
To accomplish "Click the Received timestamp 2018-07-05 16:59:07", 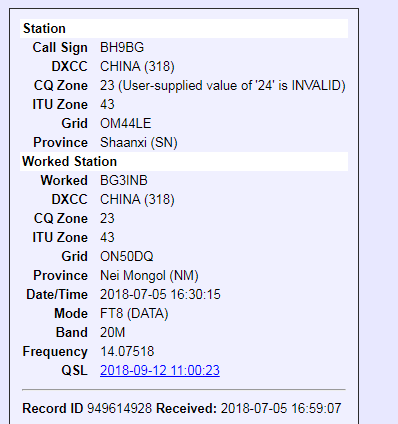I will pyautogui.click(x=281, y=408).
